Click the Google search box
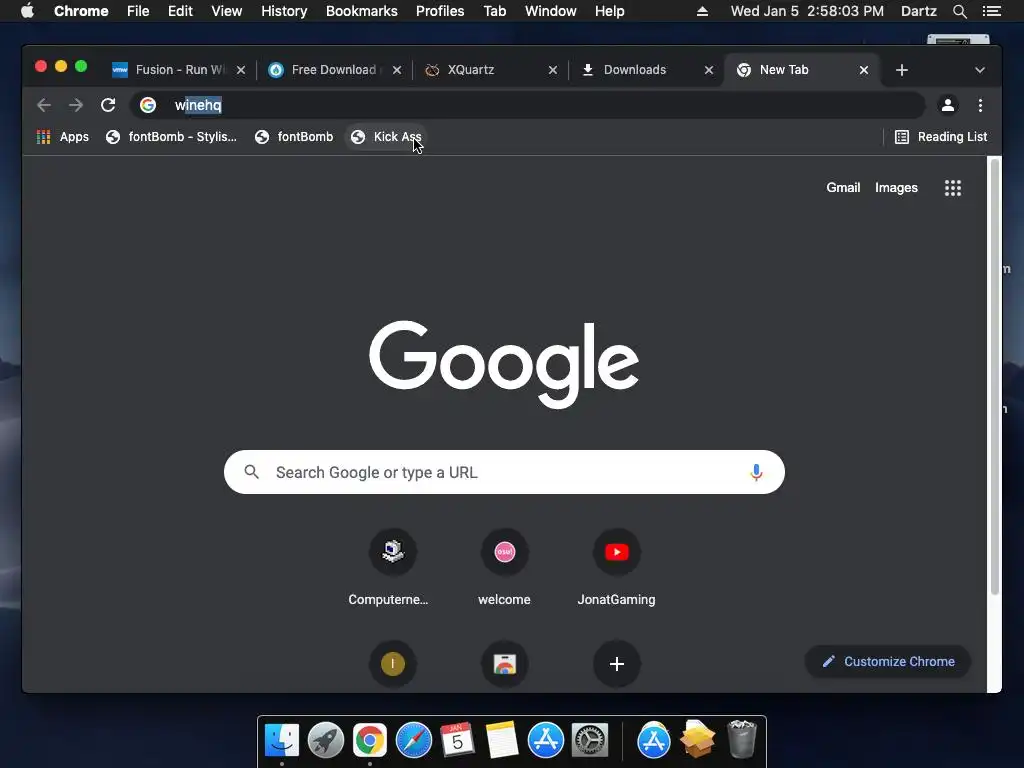 pos(504,472)
